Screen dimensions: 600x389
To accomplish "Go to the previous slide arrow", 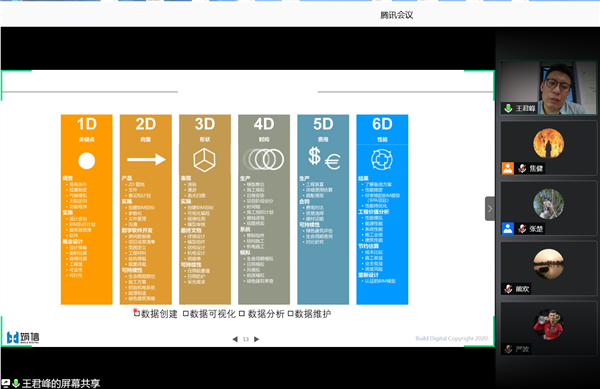I will pos(235,339).
